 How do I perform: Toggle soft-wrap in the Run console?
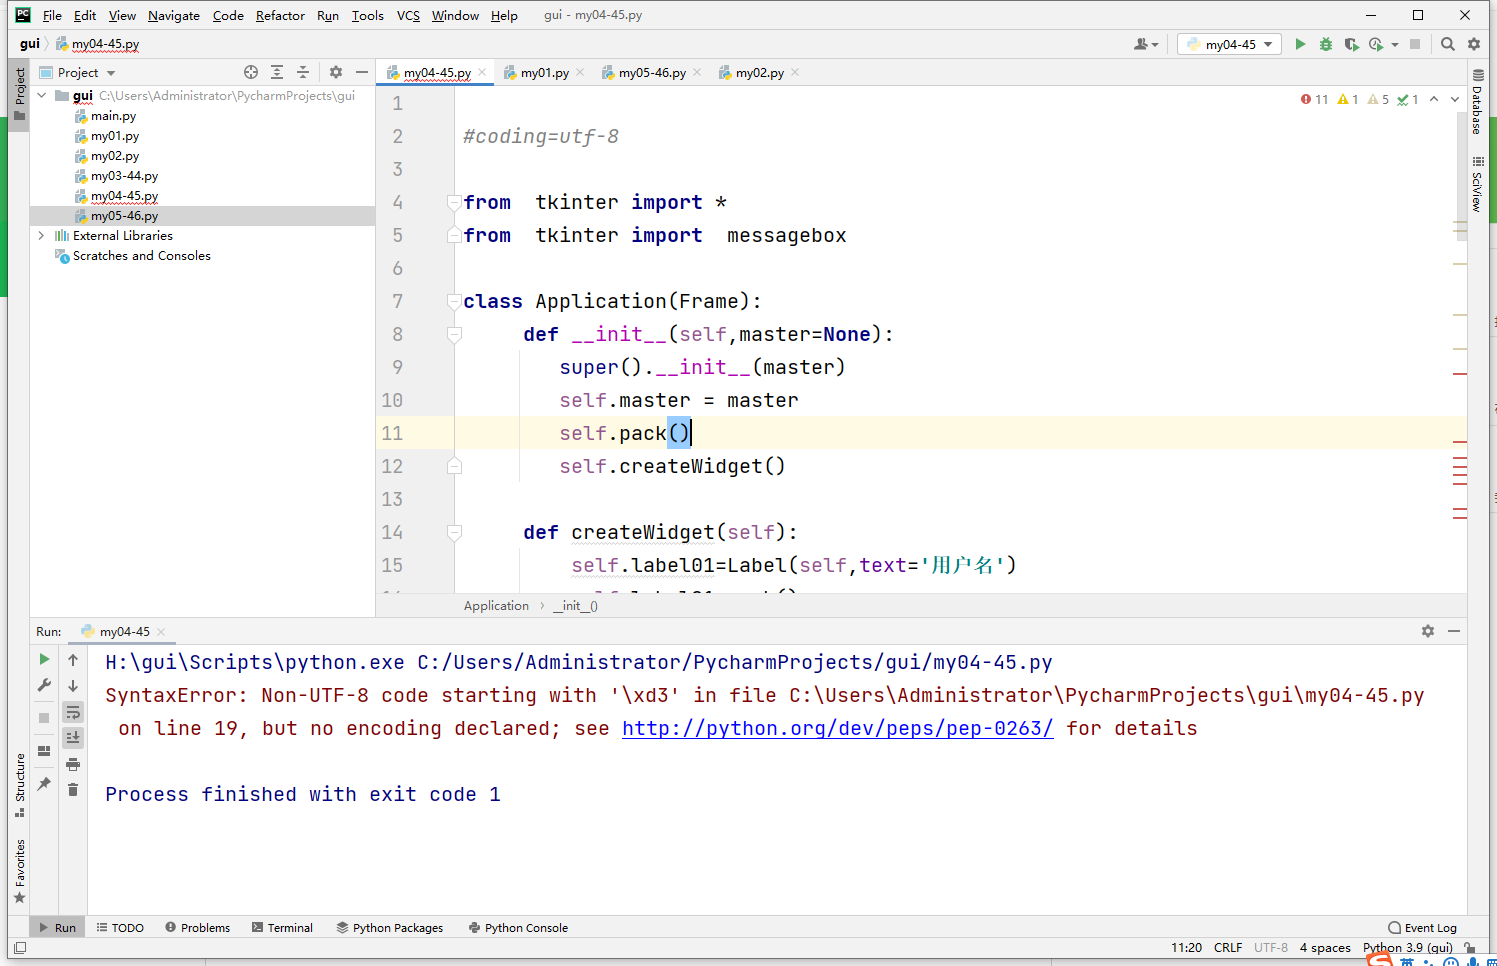(x=73, y=712)
